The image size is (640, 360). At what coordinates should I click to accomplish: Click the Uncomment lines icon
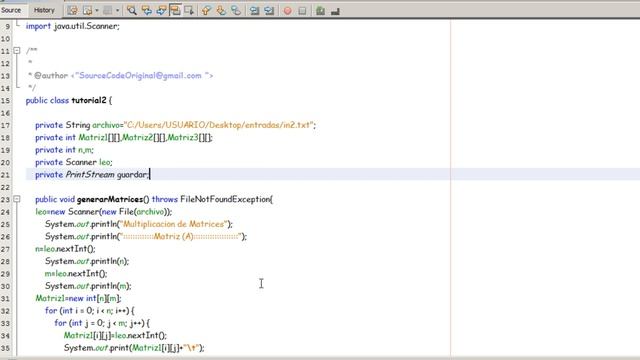(335, 11)
